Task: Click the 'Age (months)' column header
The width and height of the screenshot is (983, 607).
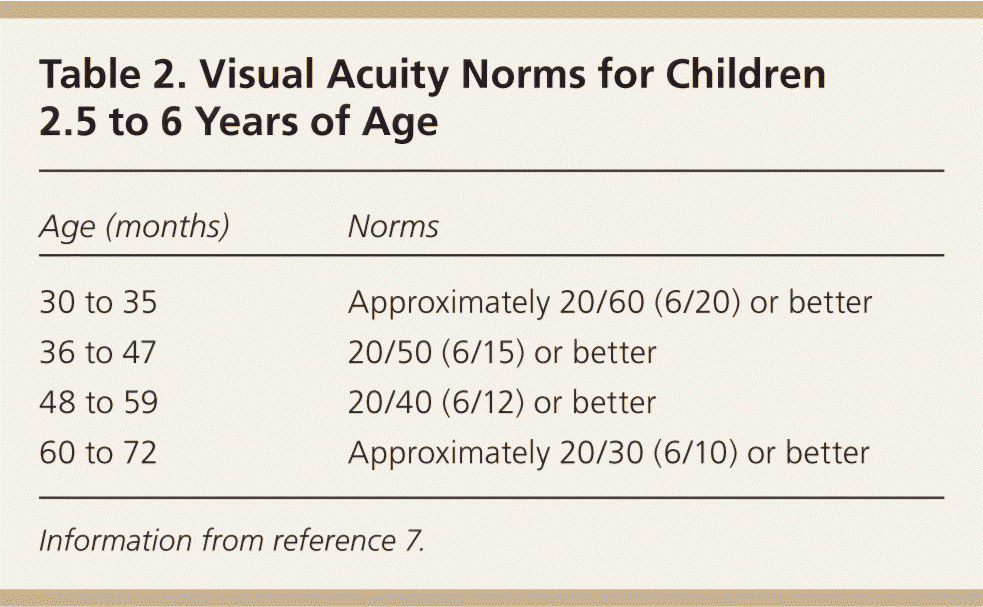Action: [134, 227]
